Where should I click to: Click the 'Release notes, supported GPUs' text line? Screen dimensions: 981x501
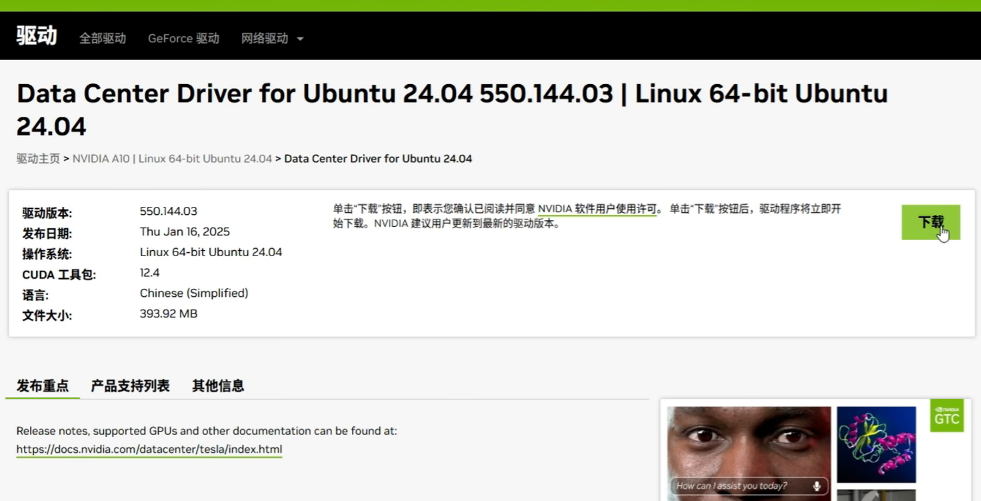click(x=206, y=431)
